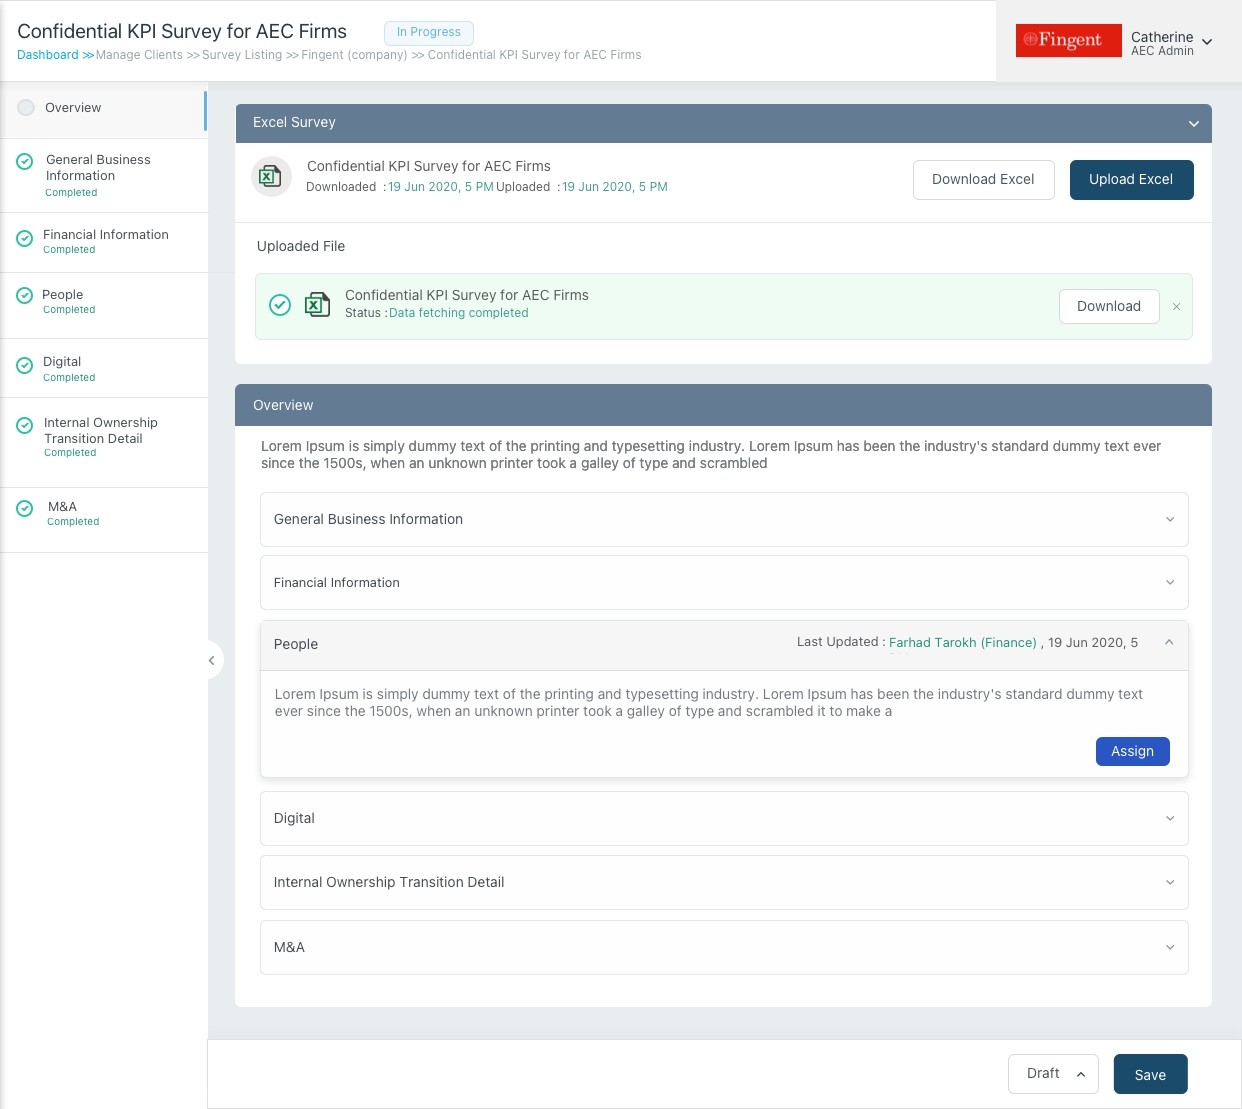Click the green check icon on uploaded file
Image resolution: width=1242 pixels, height=1109 pixels.
coord(280,305)
